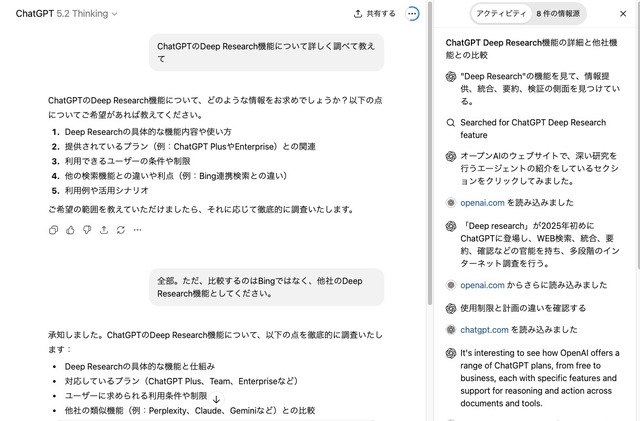Give thumbs up to the first response

coord(70,230)
